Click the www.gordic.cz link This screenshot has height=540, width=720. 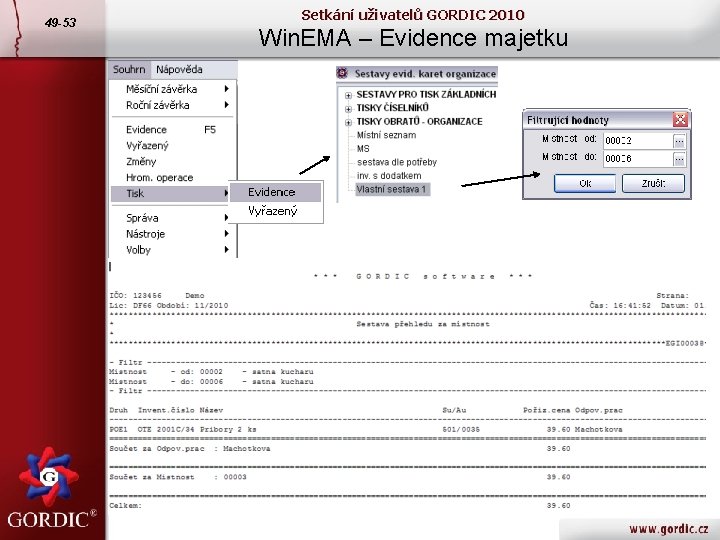pyautogui.click(x=669, y=529)
